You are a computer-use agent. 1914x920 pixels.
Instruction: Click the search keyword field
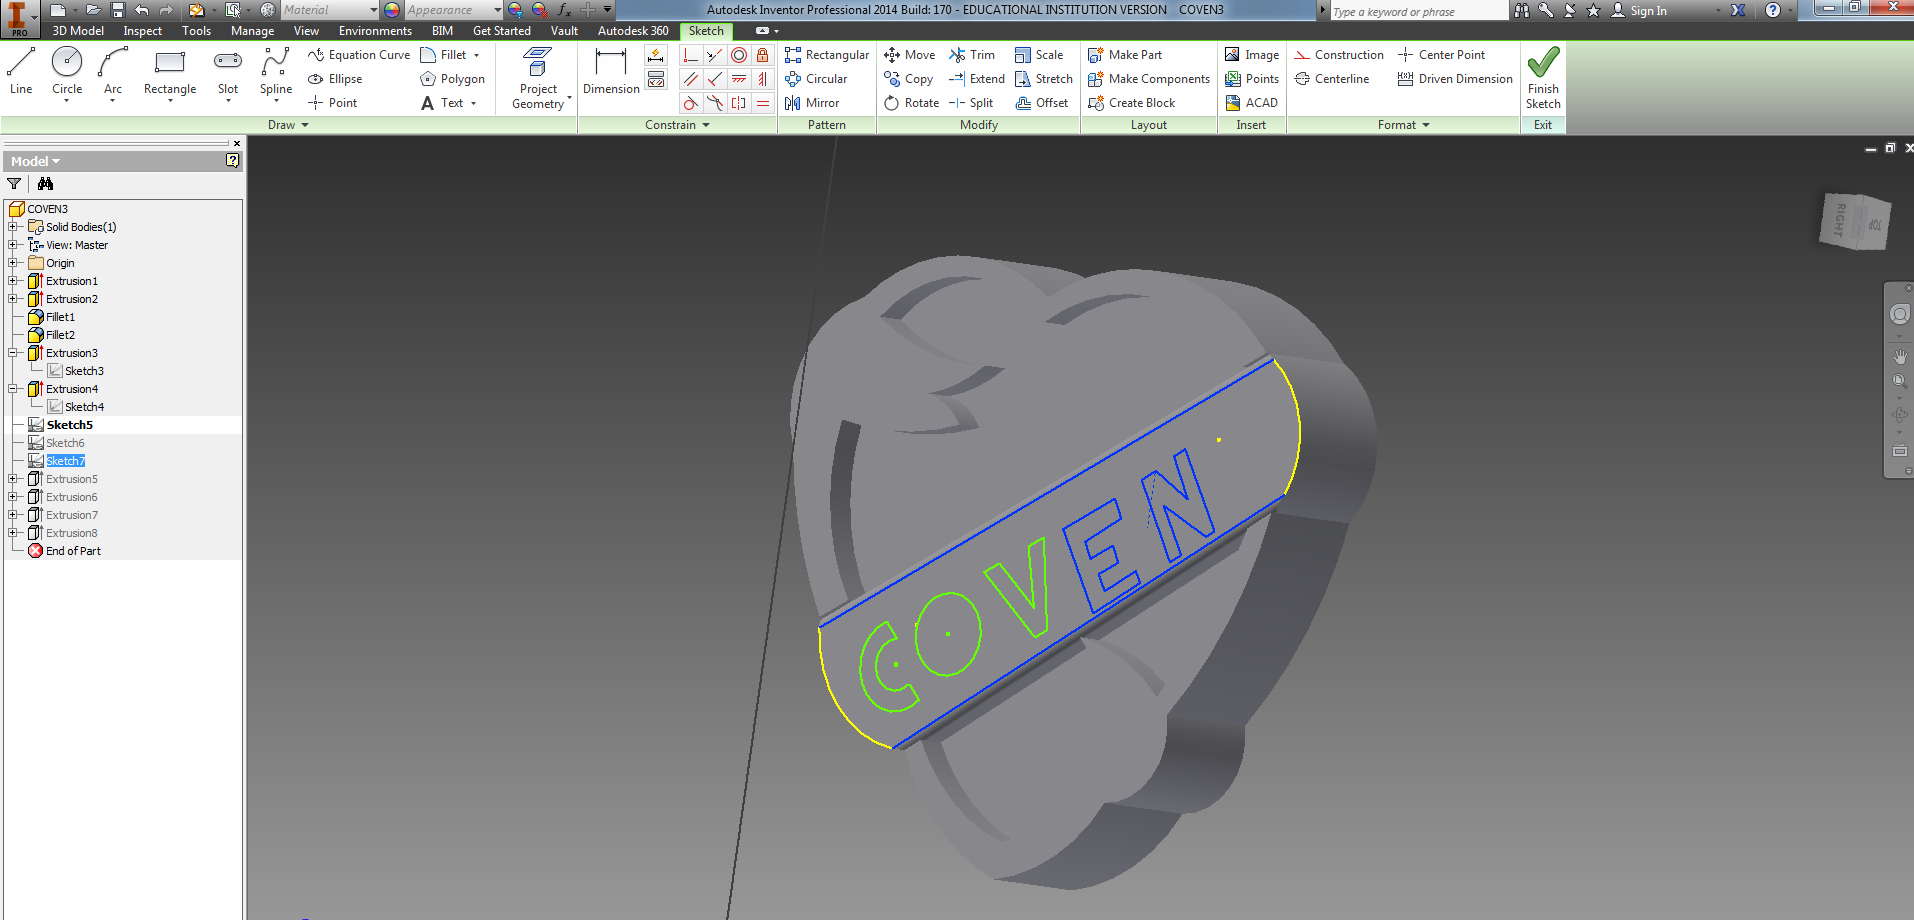pyautogui.click(x=1418, y=11)
